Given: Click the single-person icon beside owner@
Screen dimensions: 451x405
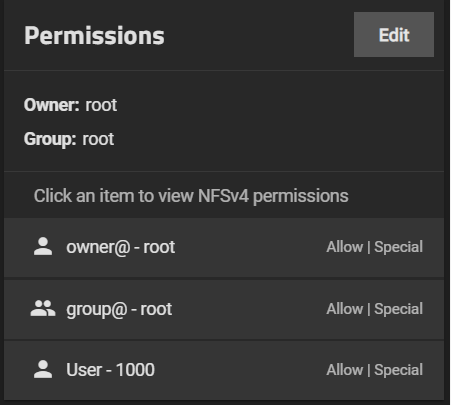Looking at the screenshot, I should pos(43,247).
